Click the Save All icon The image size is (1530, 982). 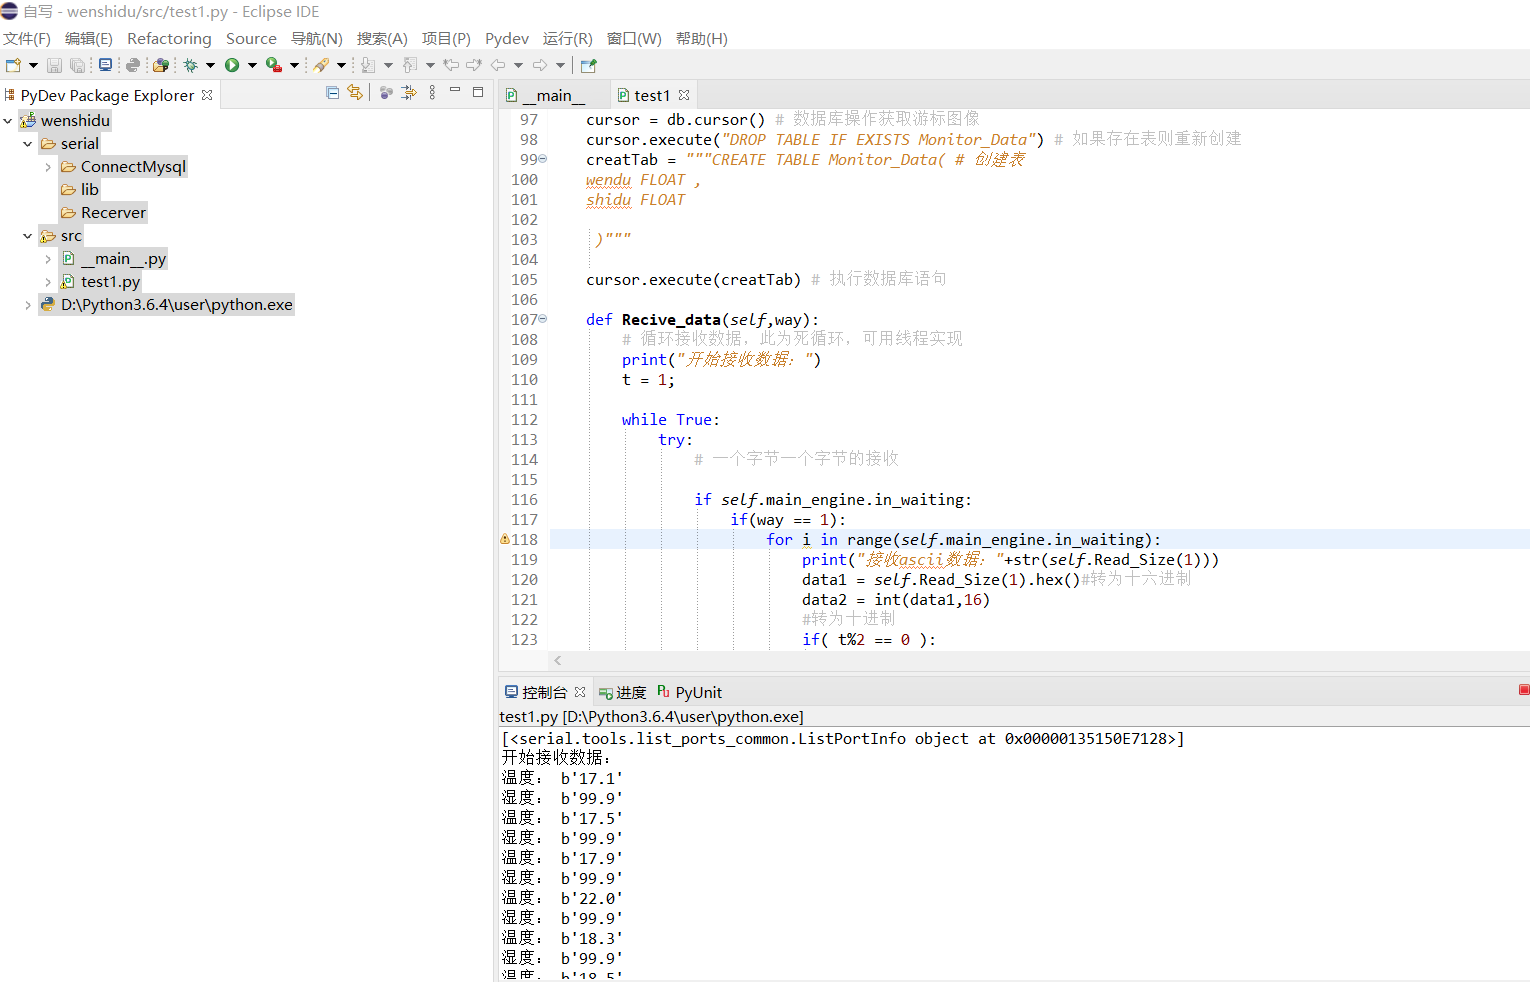pos(77,65)
